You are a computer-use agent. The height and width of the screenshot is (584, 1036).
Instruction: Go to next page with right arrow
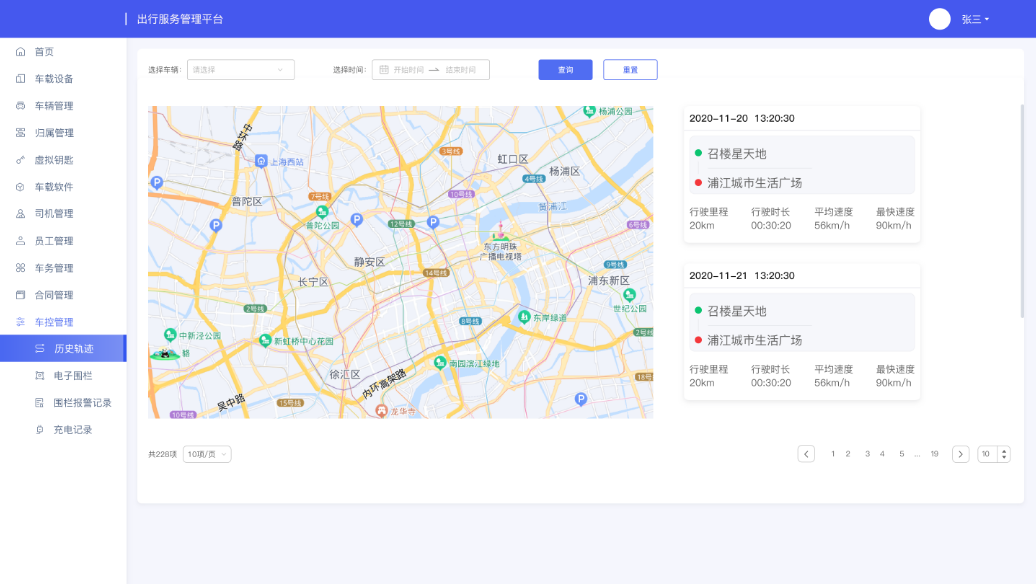click(x=961, y=454)
